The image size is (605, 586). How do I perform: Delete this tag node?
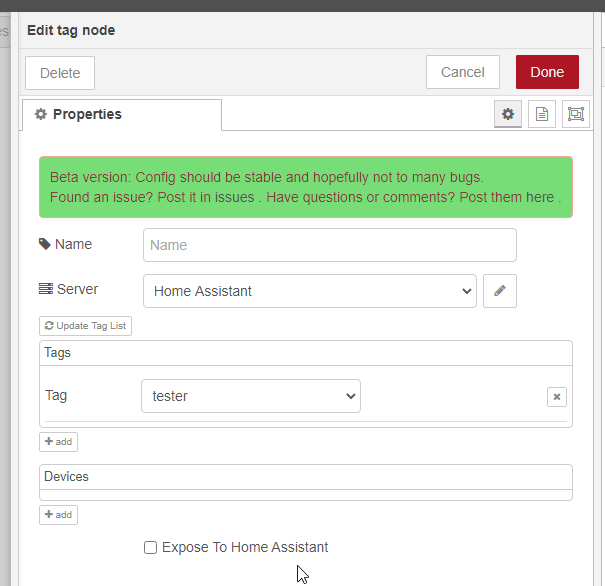coord(60,73)
